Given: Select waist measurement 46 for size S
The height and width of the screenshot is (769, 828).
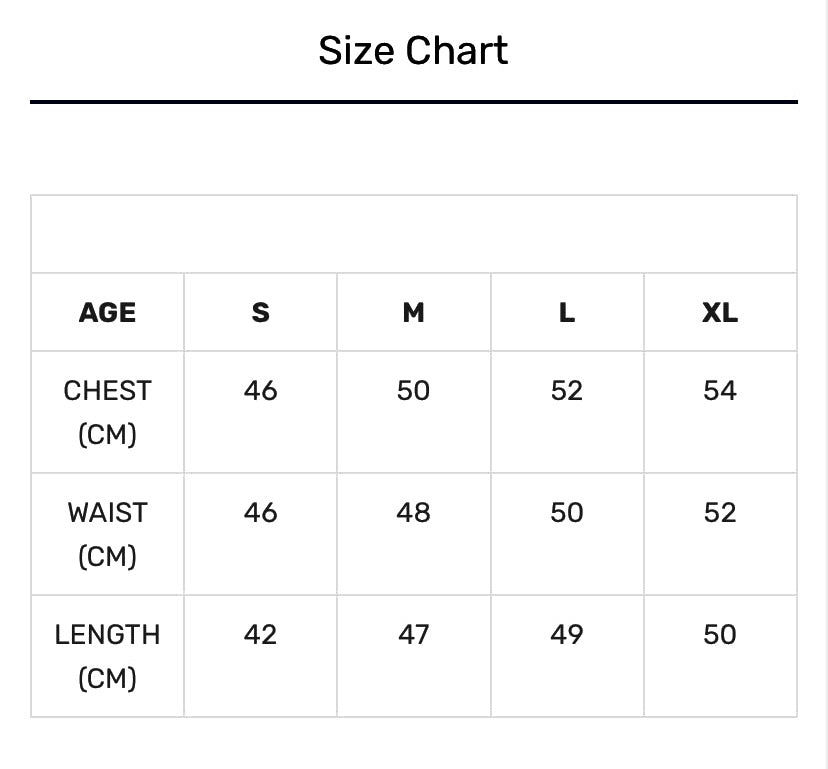Looking at the screenshot, I should (x=260, y=512).
